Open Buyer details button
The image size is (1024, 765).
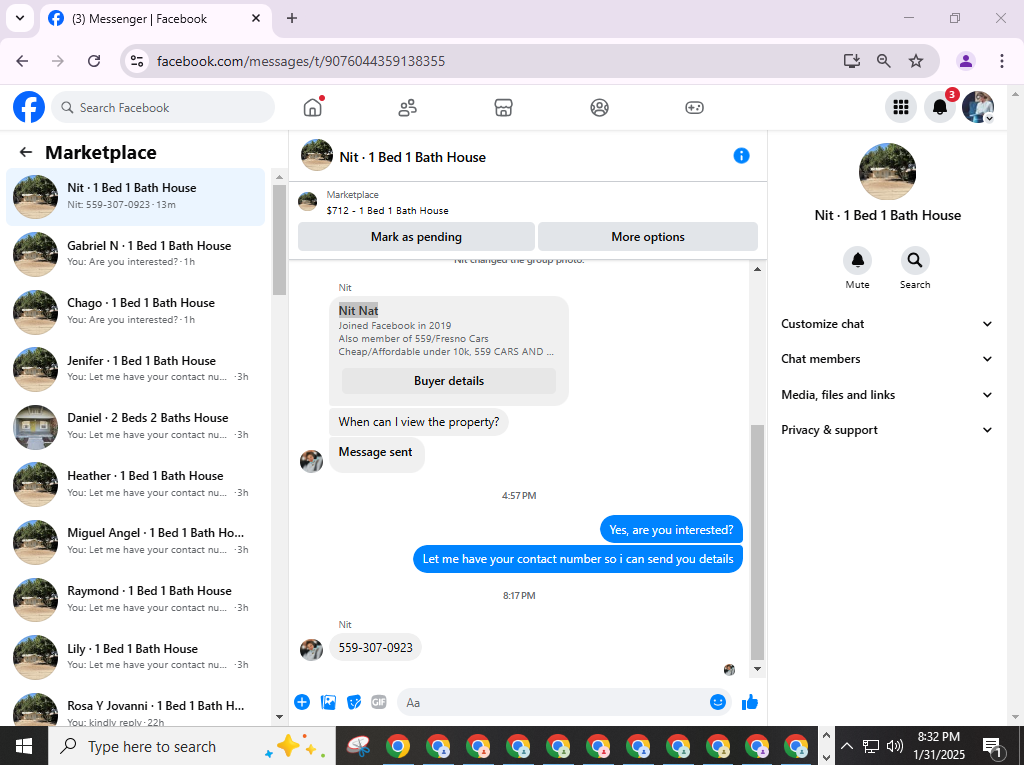coord(449,381)
